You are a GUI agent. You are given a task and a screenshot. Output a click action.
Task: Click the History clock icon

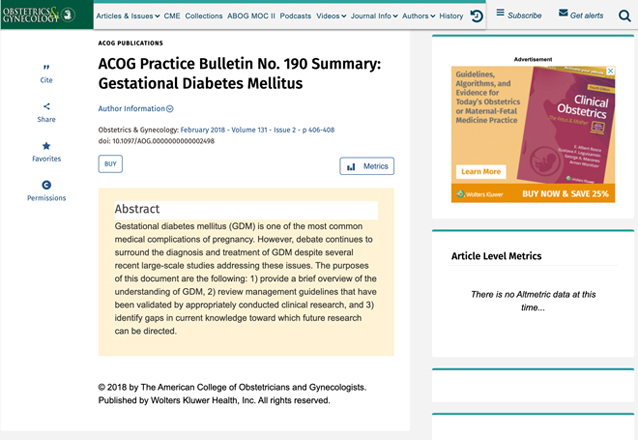coord(476,16)
